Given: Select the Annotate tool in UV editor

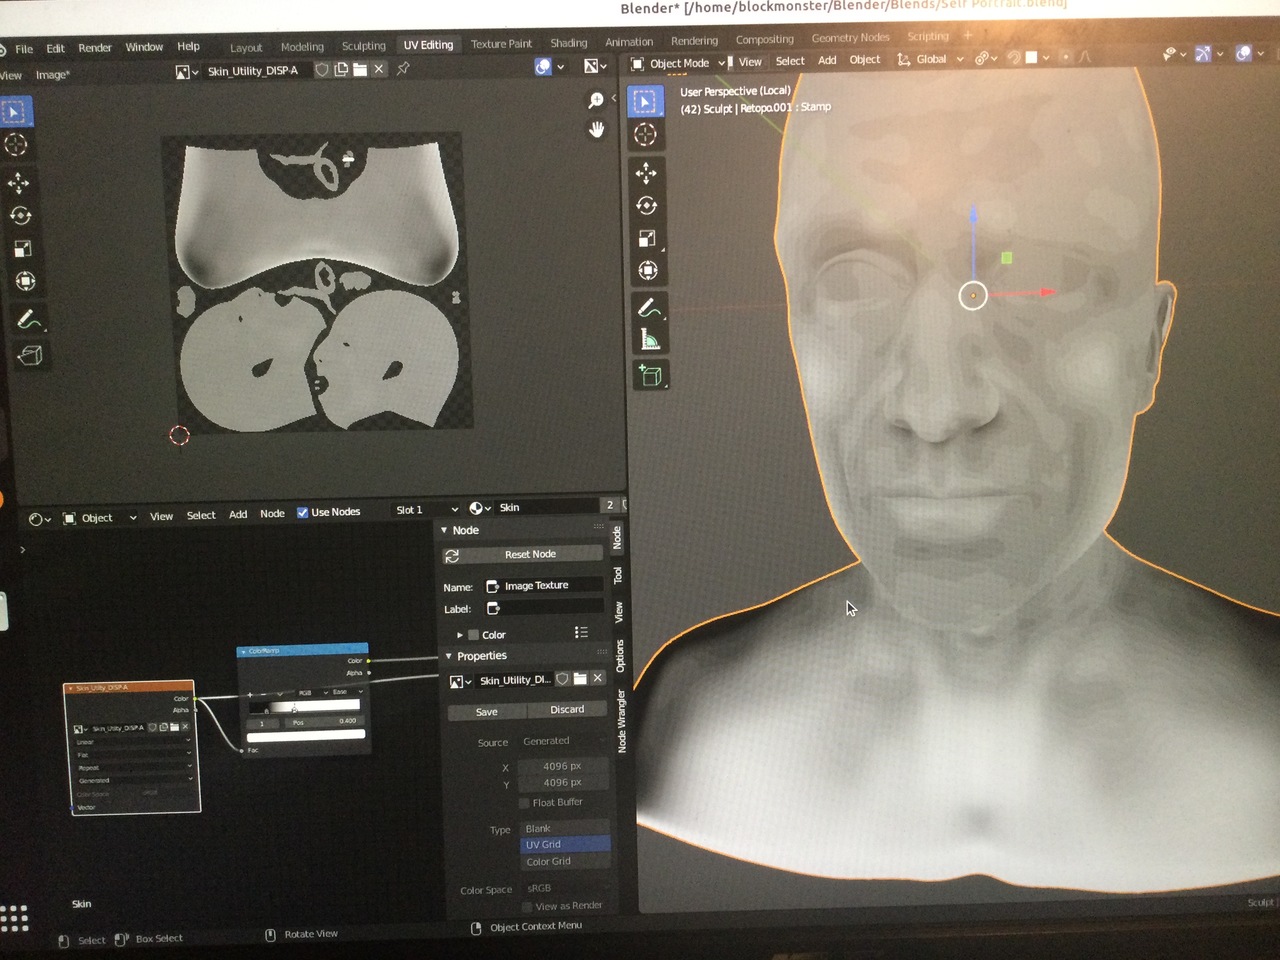Looking at the screenshot, I should pos(27,320).
